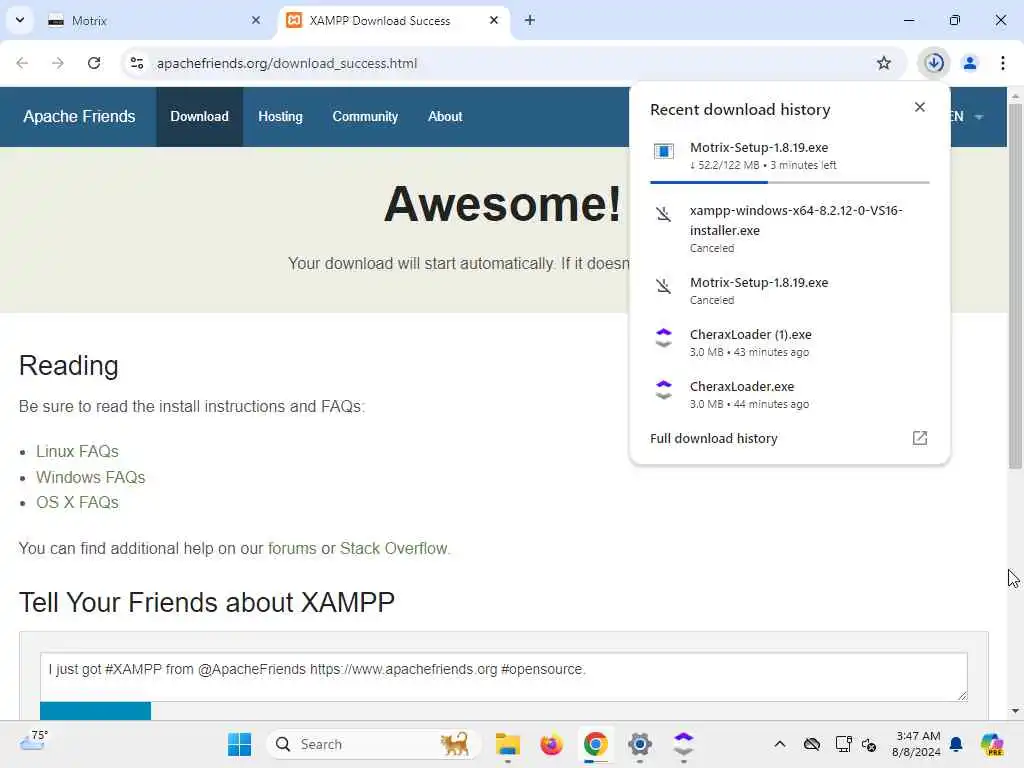
Task: Close the XAMPP Download Success tab
Action: pyautogui.click(x=494, y=20)
